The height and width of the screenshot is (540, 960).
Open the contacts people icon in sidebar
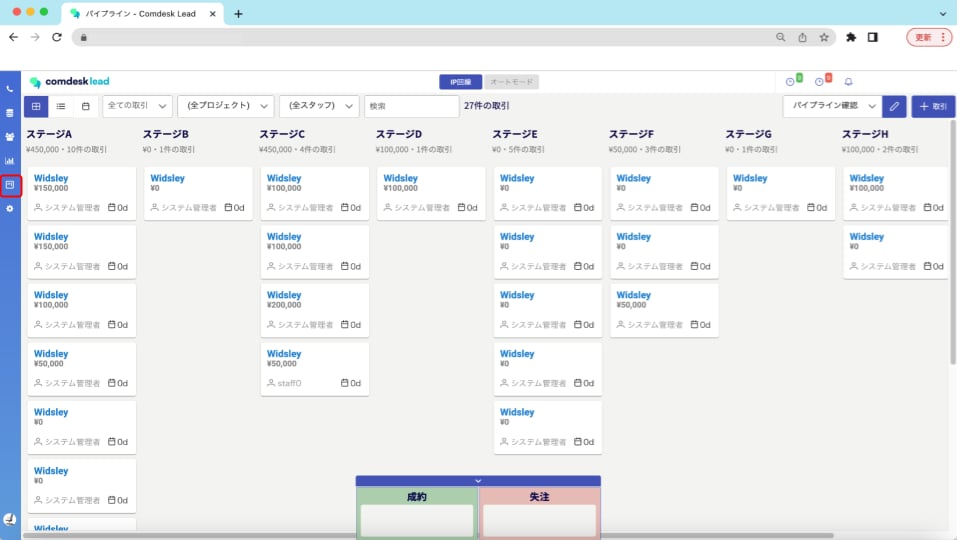pos(10,137)
